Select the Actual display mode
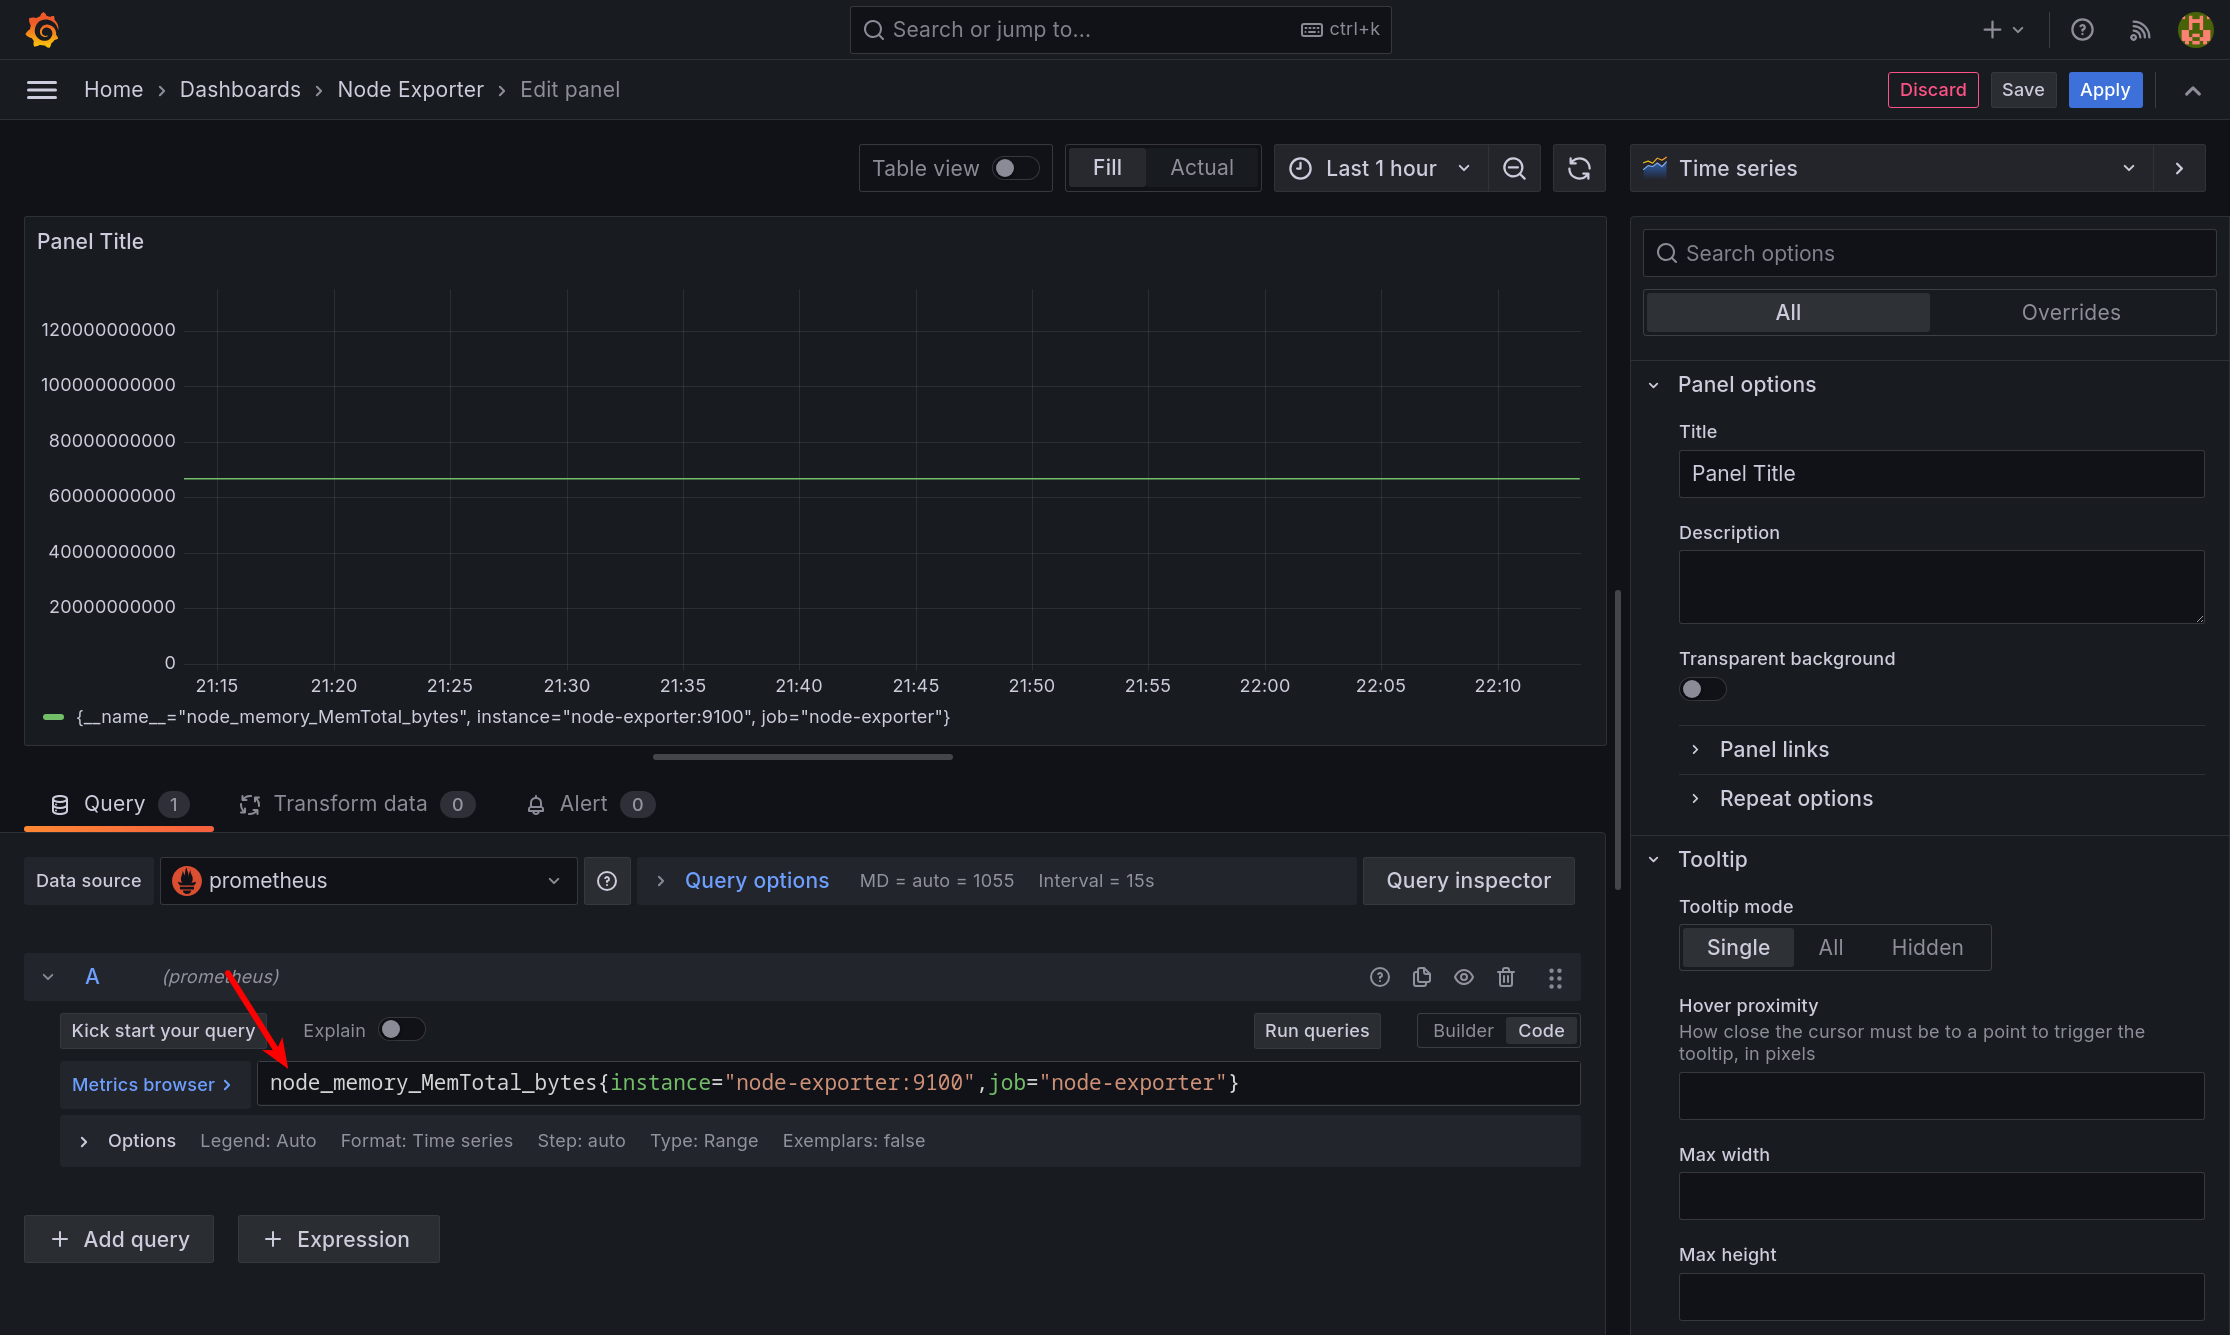2230x1335 pixels. pos(1202,168)
